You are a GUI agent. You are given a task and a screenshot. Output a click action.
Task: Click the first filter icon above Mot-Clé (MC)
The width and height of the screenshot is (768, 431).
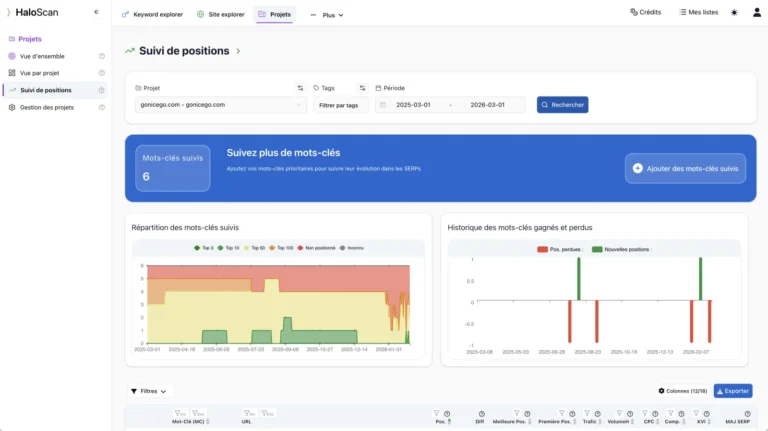click(180, 413)
